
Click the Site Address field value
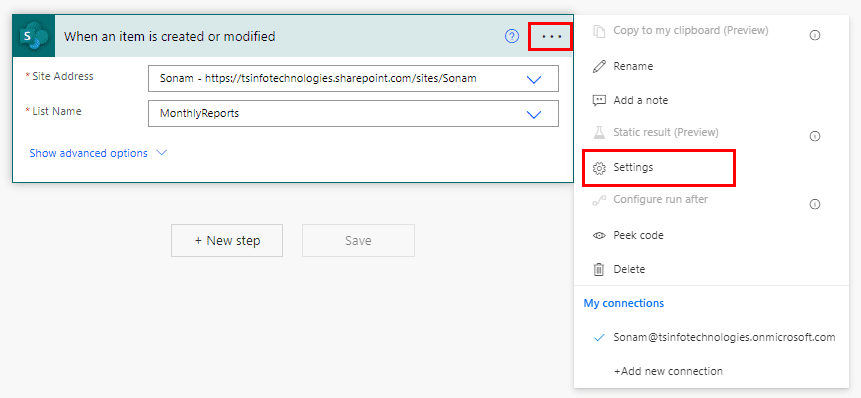pos(354,79)
